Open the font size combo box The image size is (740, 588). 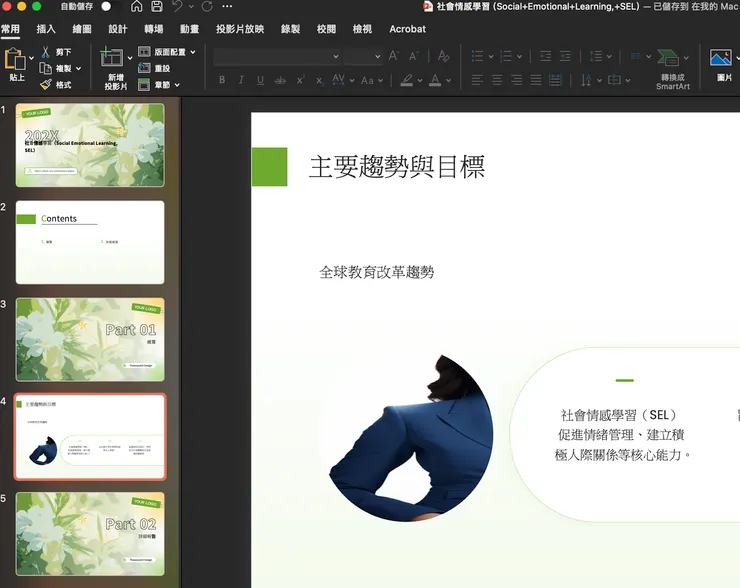click(362, 57)
